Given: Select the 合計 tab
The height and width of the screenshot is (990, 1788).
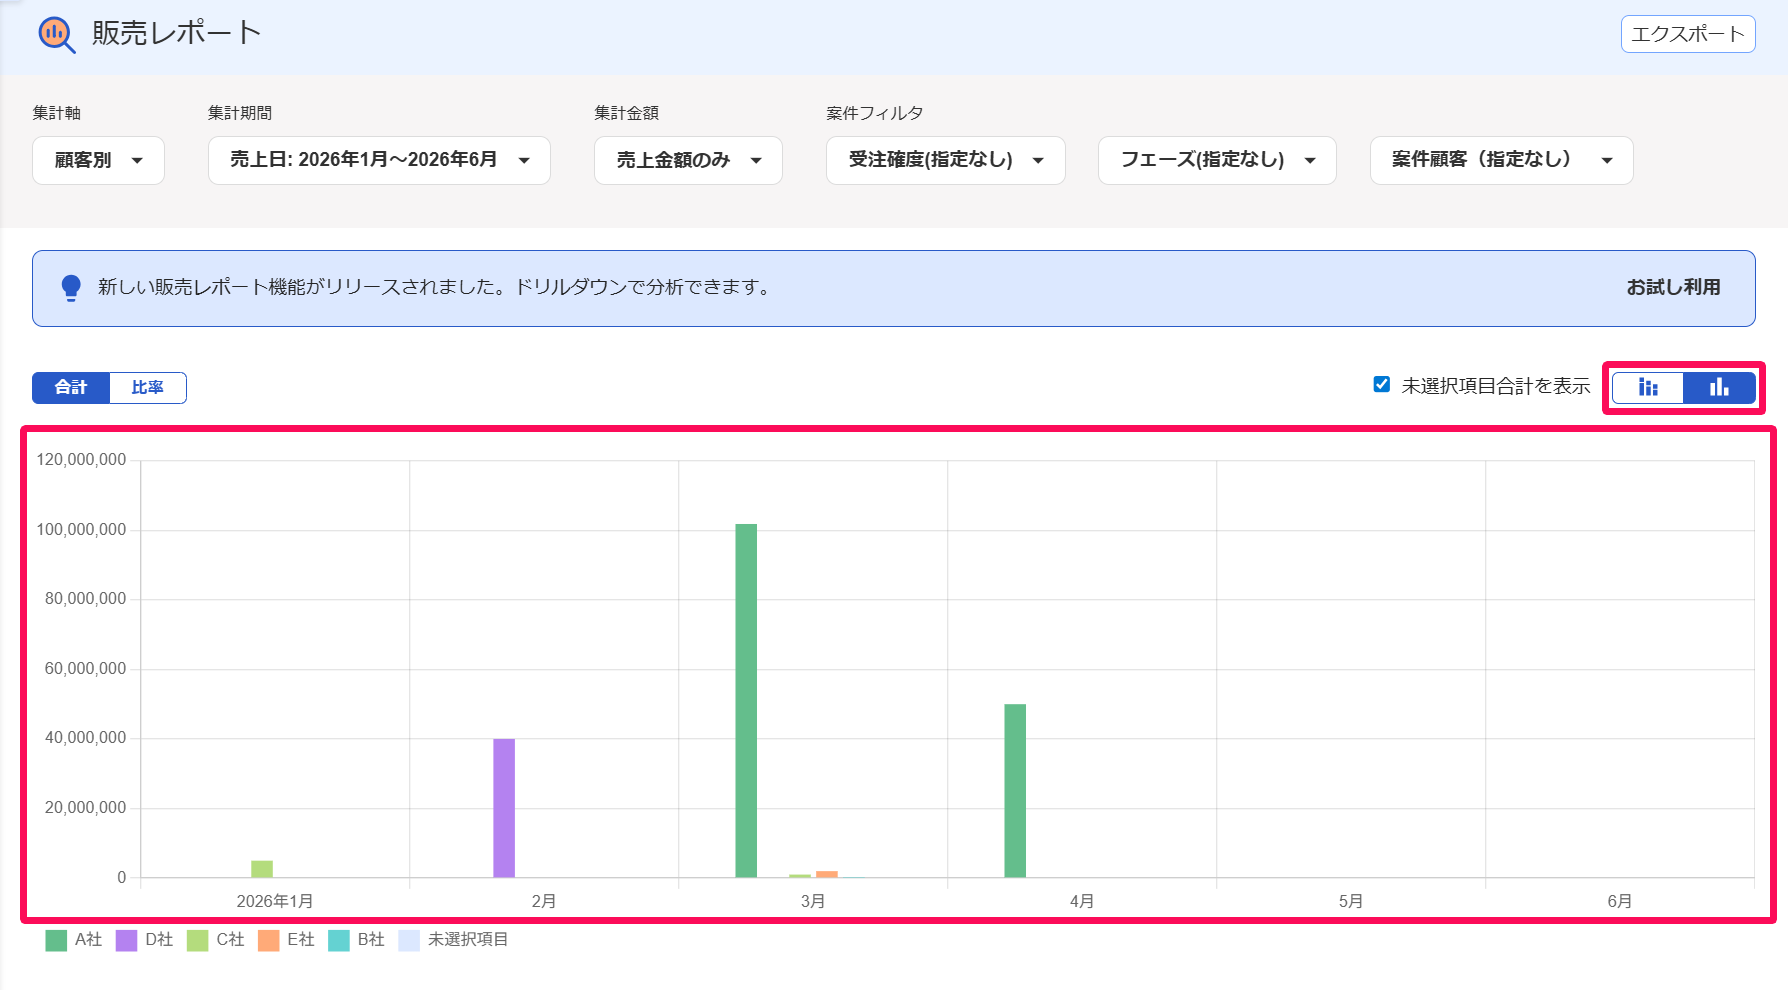Looking at the screenshot, I should (71, 388).
